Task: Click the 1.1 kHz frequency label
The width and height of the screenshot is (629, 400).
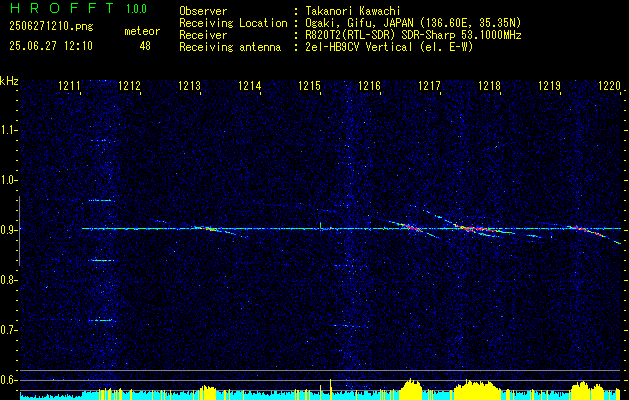Action: (8, 130)
